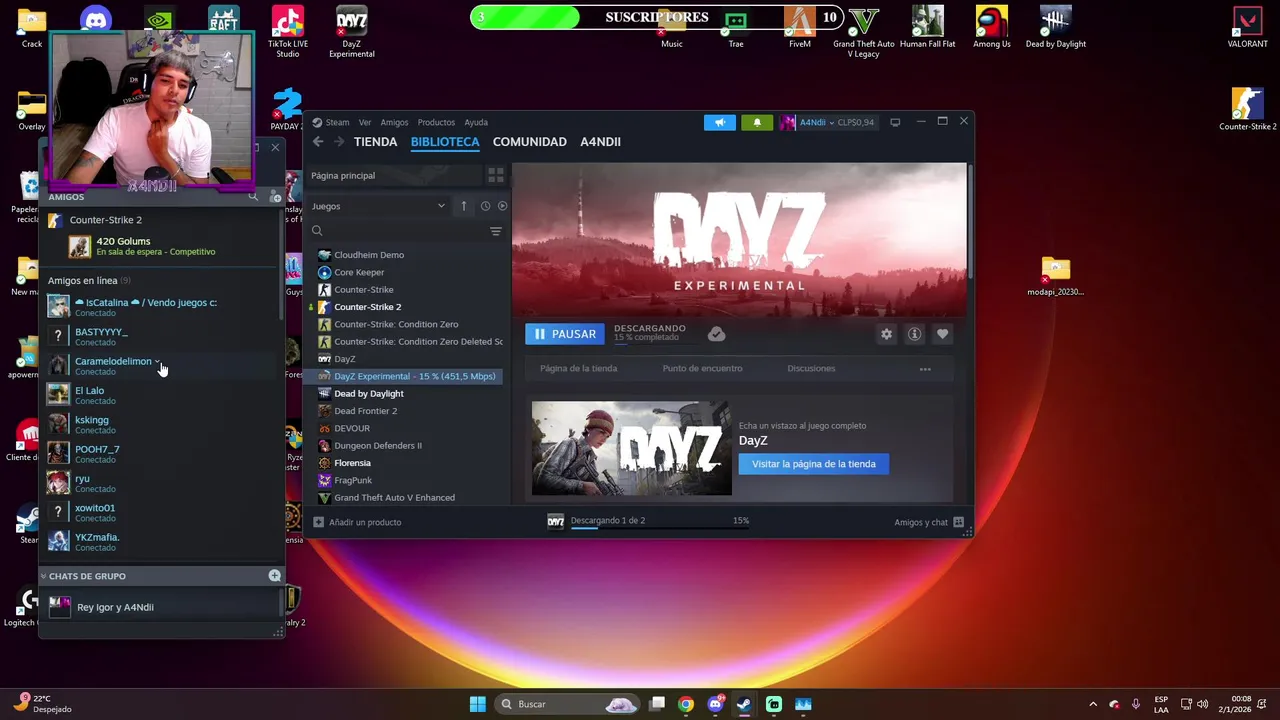Filter library by ready-to-play icon

[x=502, y=206]
